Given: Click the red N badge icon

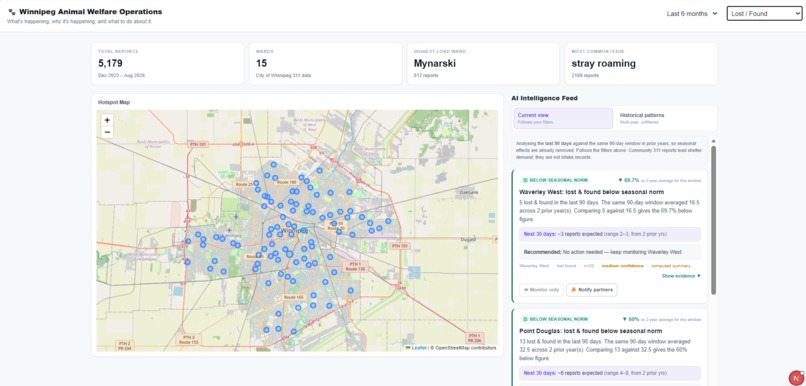Looking at the screenshot, I should tap(796, 378).
